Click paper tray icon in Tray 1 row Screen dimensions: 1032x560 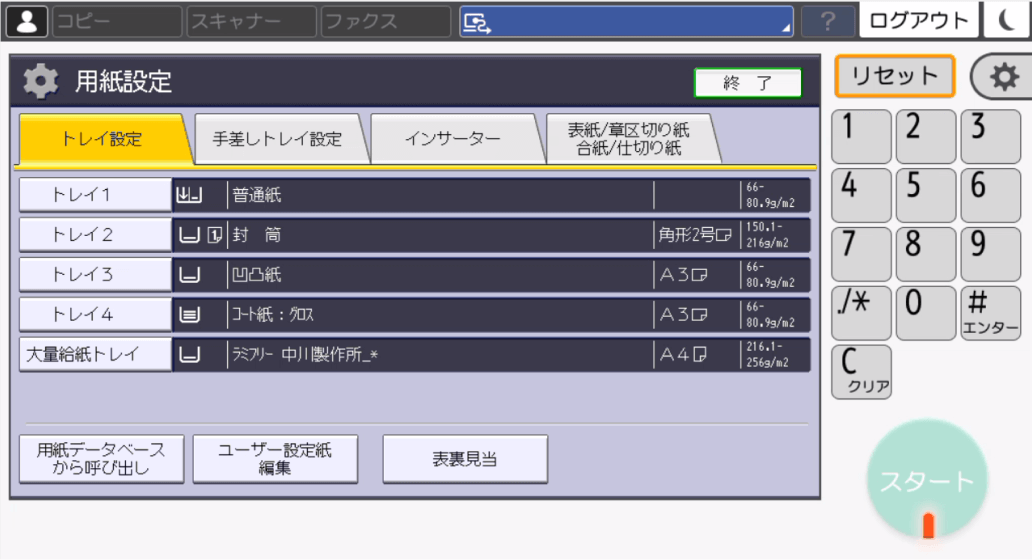pos(189,195)
